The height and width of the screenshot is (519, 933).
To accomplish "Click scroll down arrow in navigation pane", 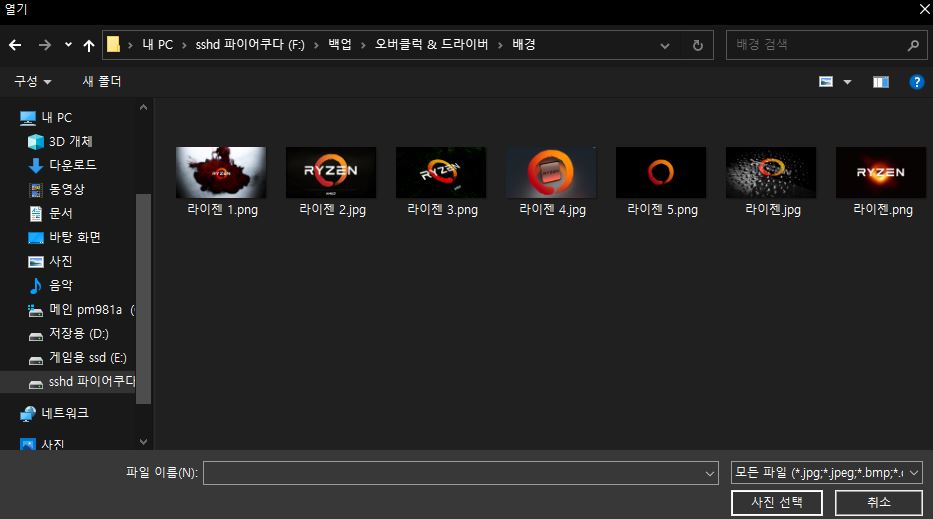I will (x=143, y=442).
